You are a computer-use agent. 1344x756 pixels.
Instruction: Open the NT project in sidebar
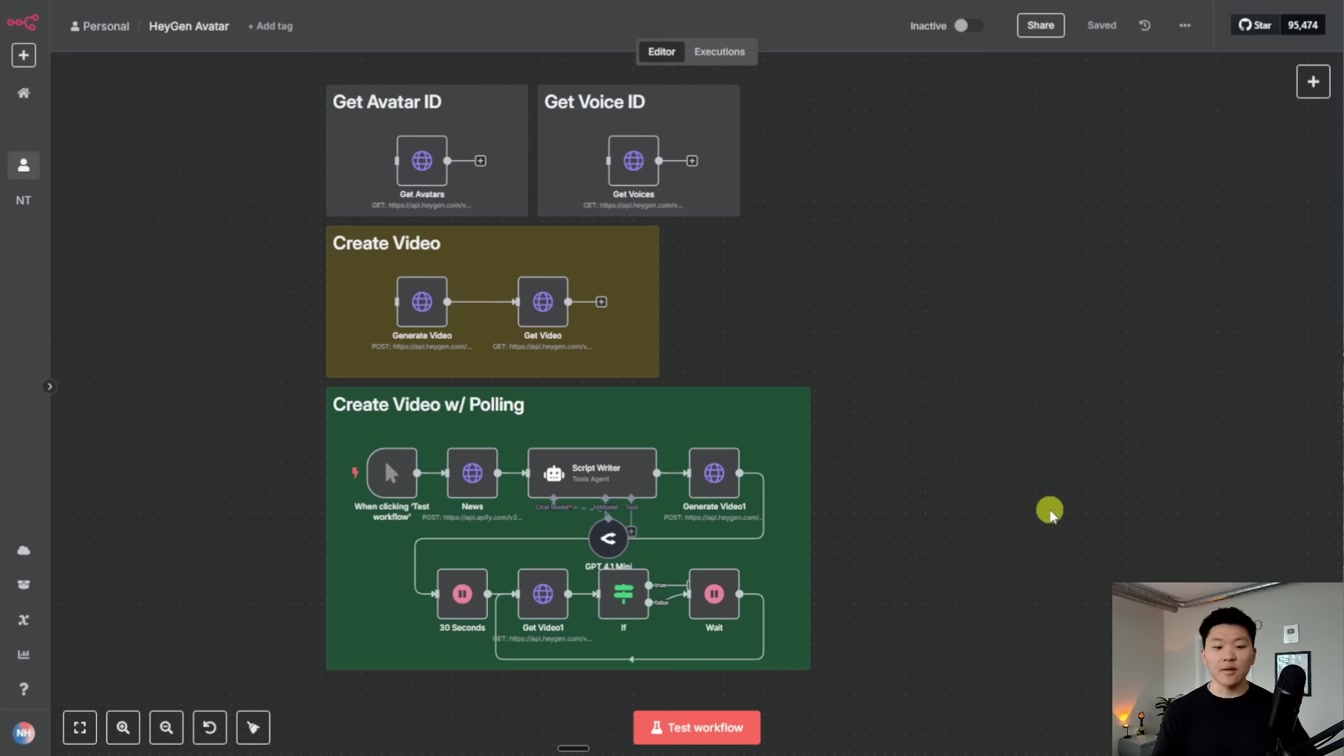click(24, 200)
